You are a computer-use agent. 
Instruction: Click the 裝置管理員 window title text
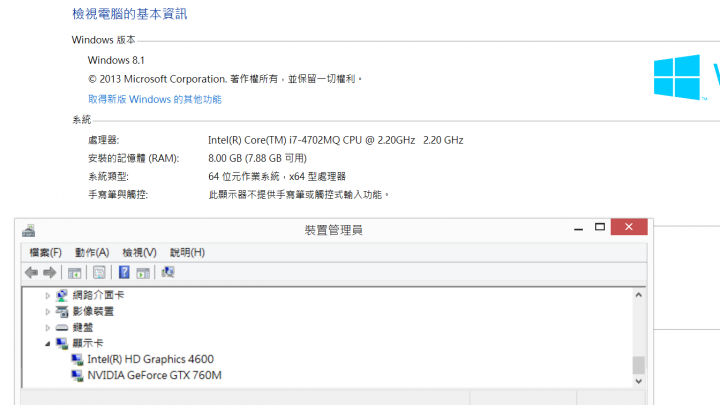(333, 230)
